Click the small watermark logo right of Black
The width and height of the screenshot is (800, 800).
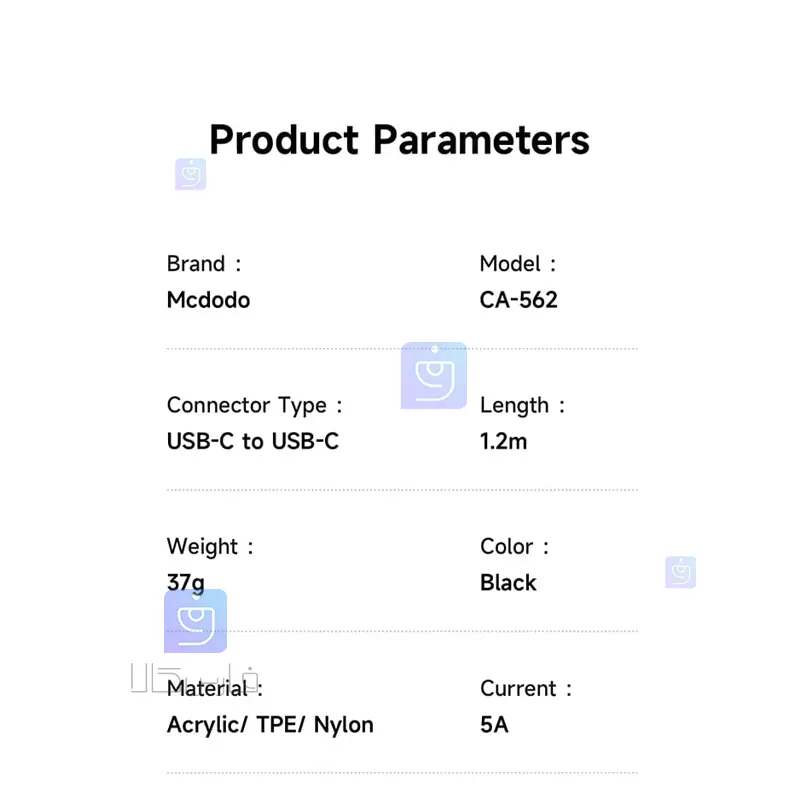click(x=681, y=572)
